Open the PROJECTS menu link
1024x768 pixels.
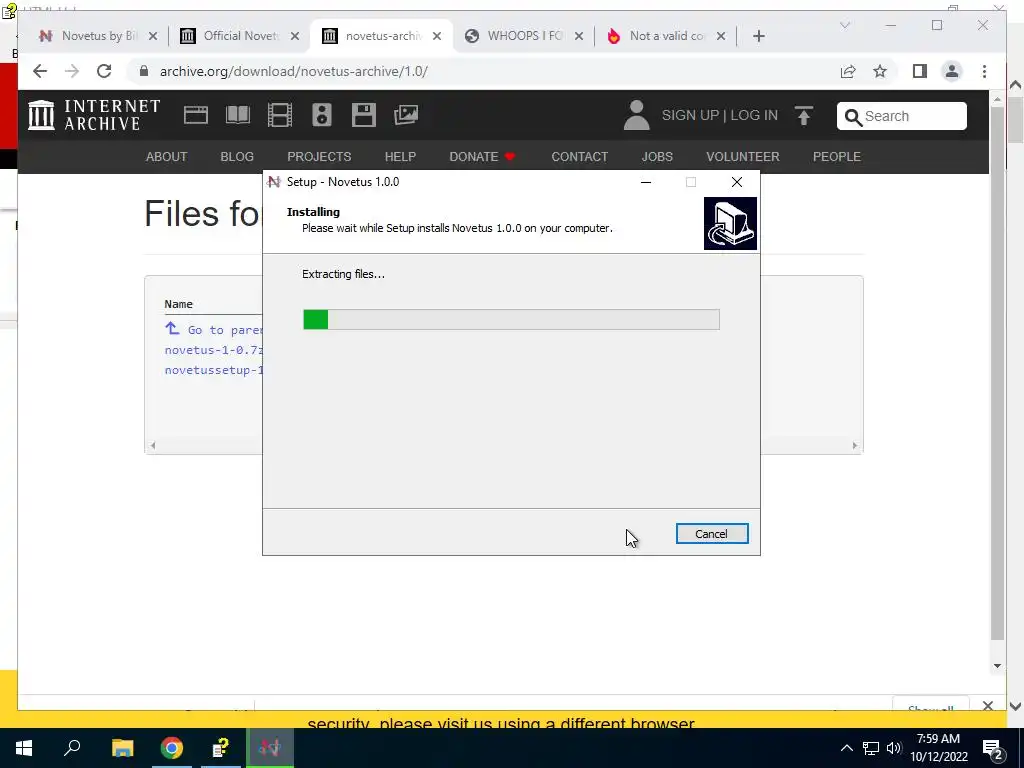pos(319,157)
